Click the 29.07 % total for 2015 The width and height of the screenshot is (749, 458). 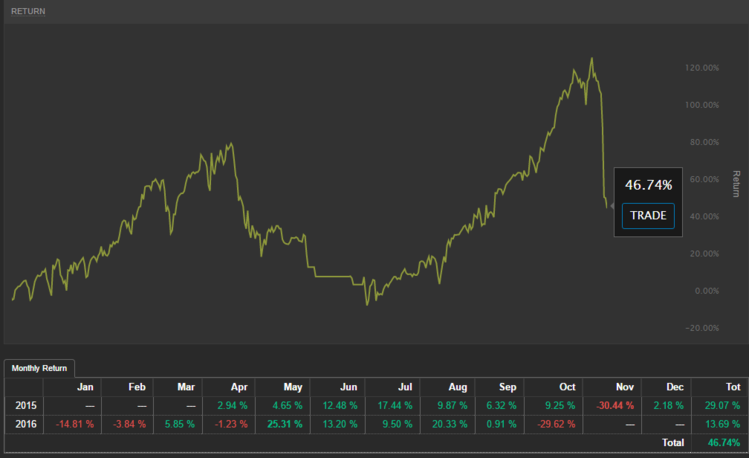point(721,405)
